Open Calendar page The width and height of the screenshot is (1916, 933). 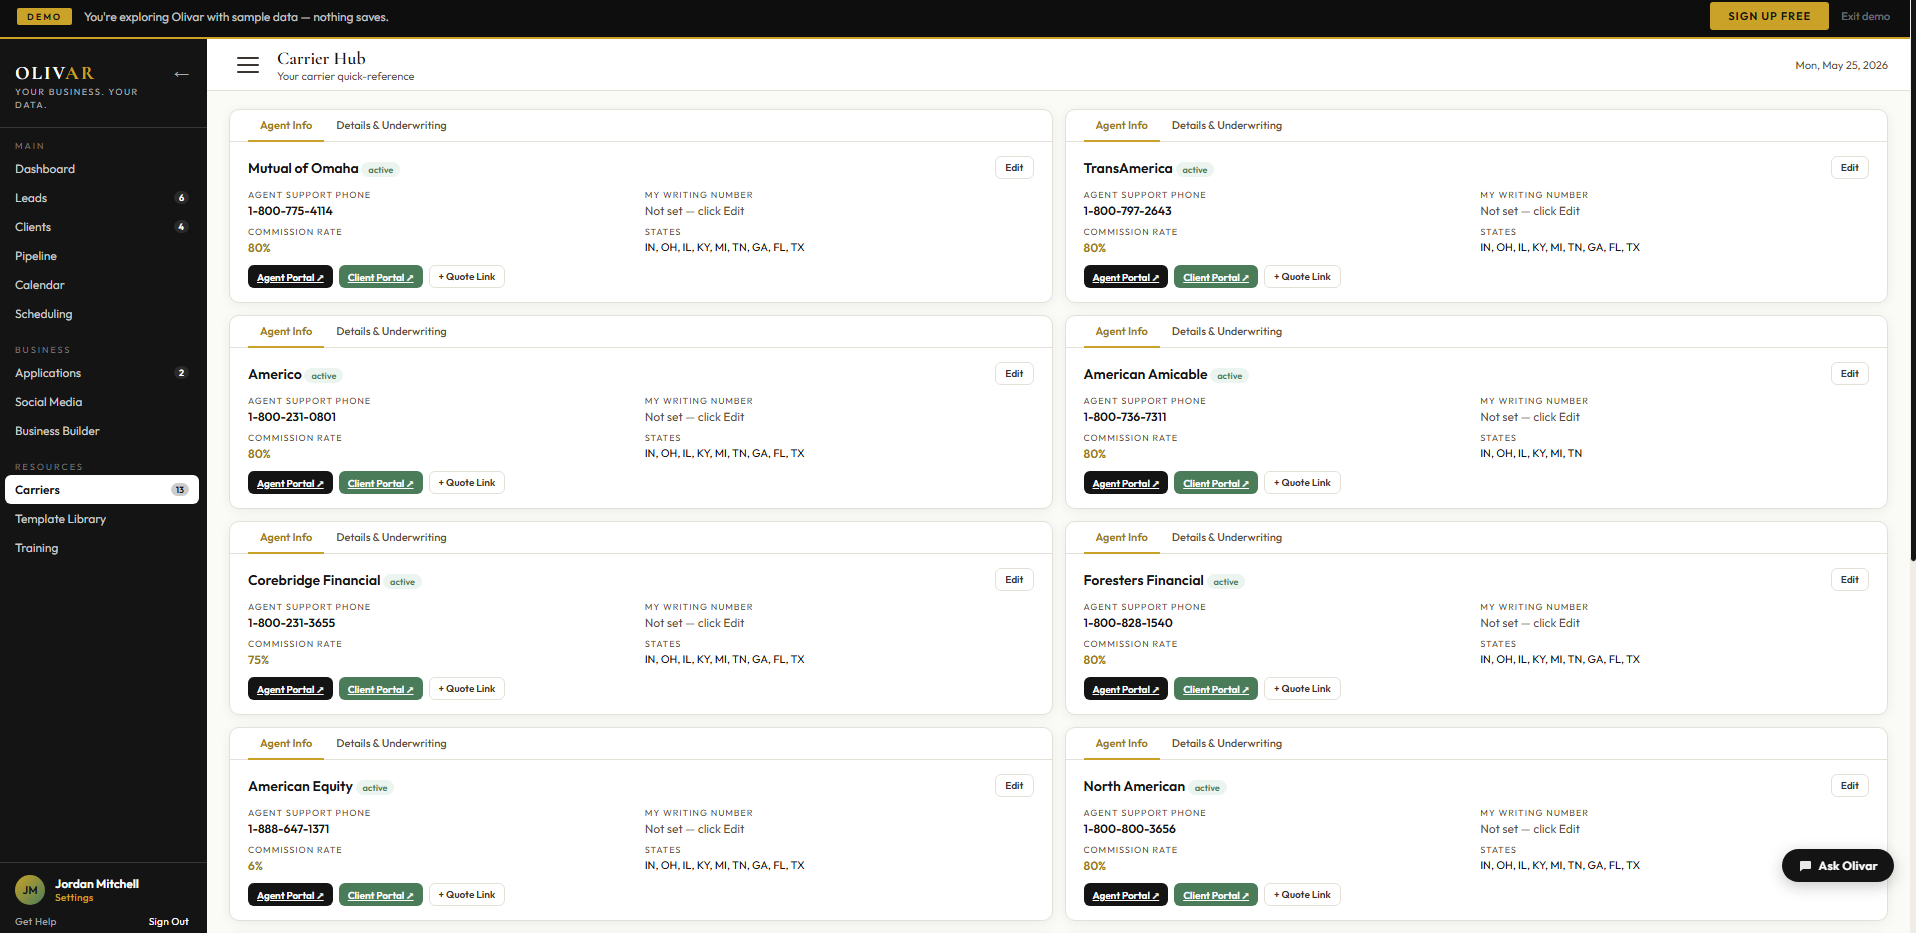click(x=100, y=285)
